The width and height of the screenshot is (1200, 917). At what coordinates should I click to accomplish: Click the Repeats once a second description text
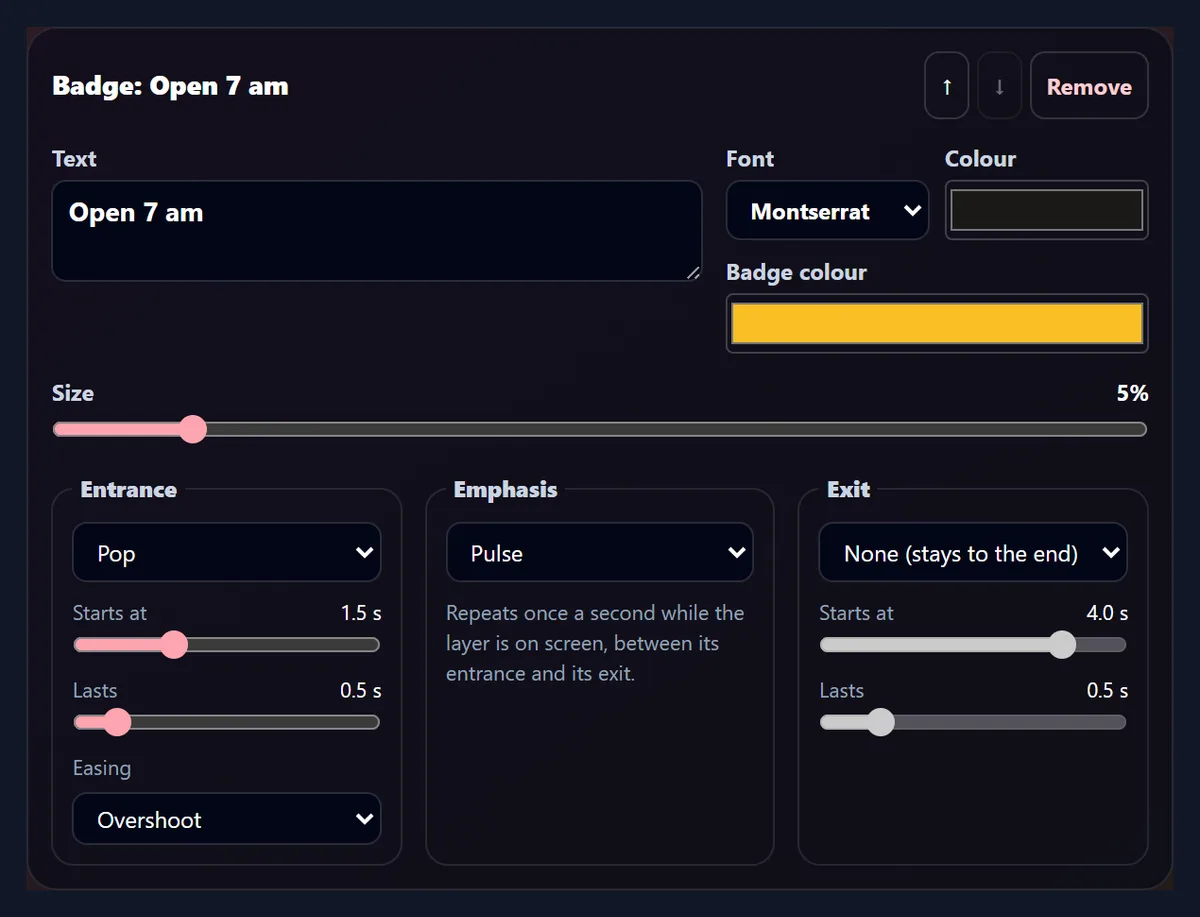(x=595, y=643)
